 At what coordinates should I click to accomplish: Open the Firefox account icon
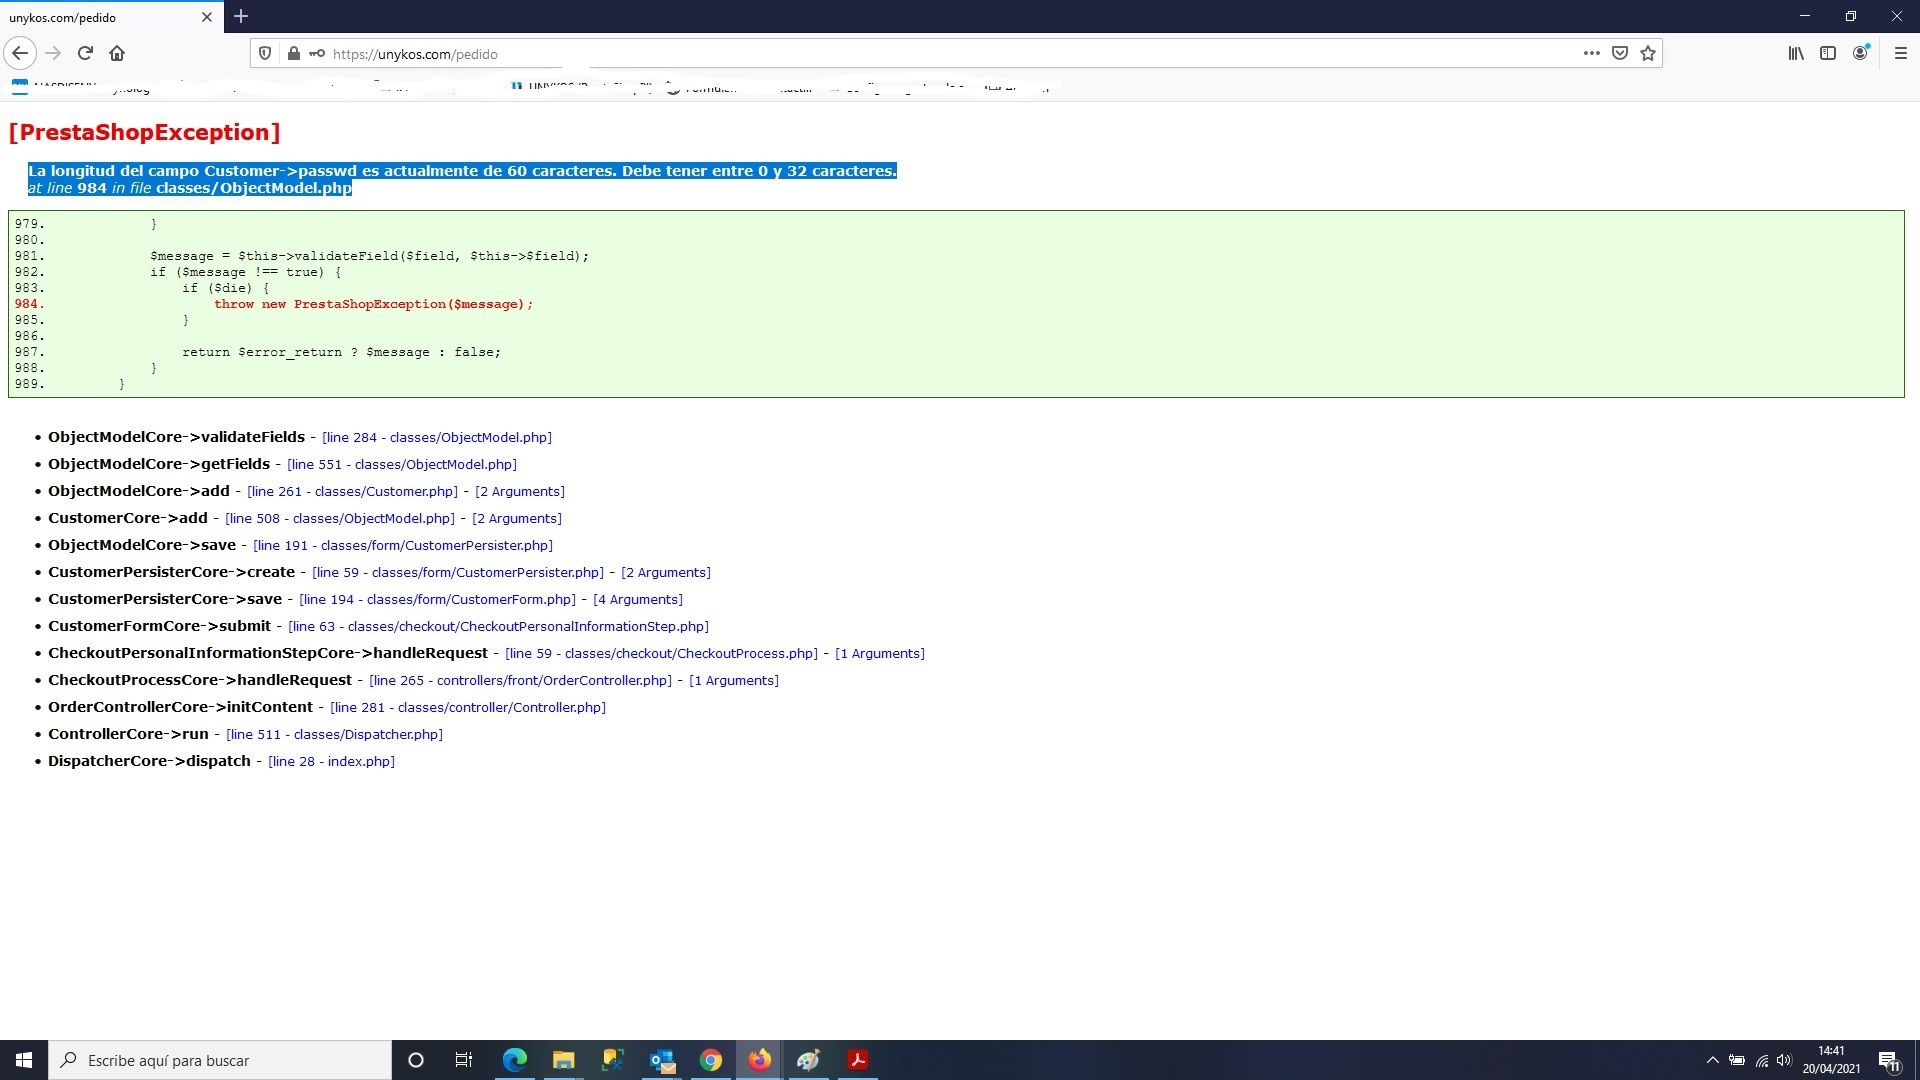(x=1860, y=53)
